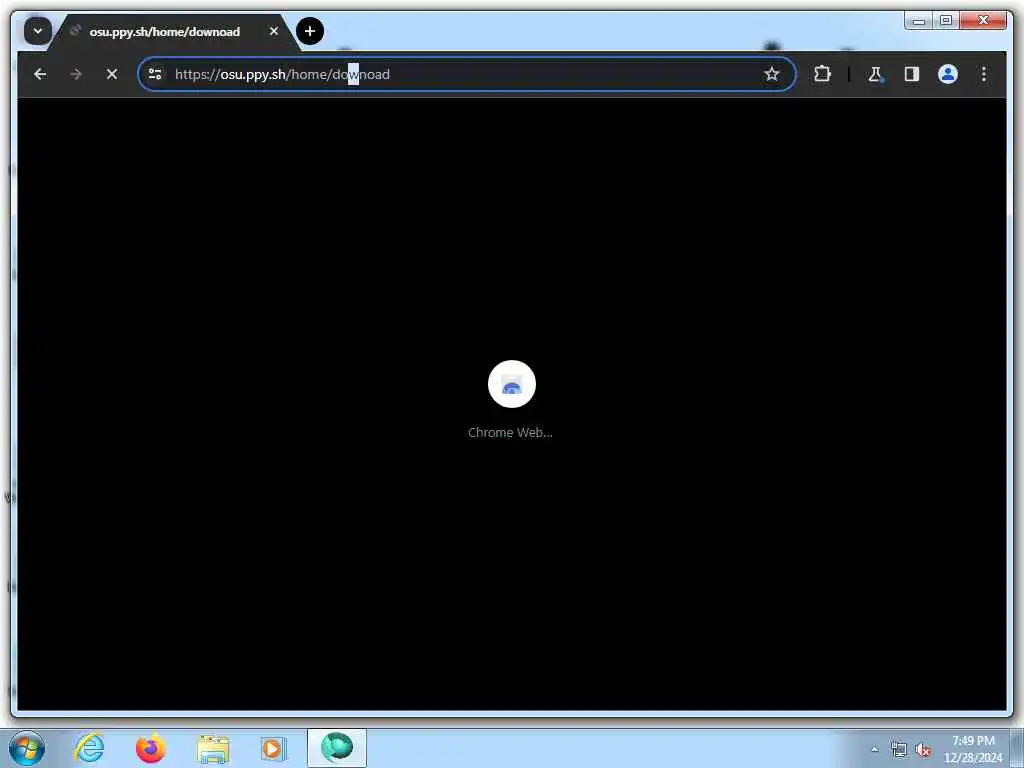The height and width of the screenshot is (768, 1024).
Task: Click the 'Chrome Web...' label
Action: click(510, 432)
